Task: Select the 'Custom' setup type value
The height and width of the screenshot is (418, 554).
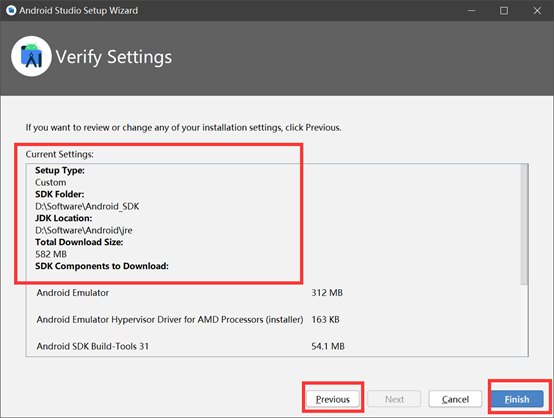Action: coord(51,182)
